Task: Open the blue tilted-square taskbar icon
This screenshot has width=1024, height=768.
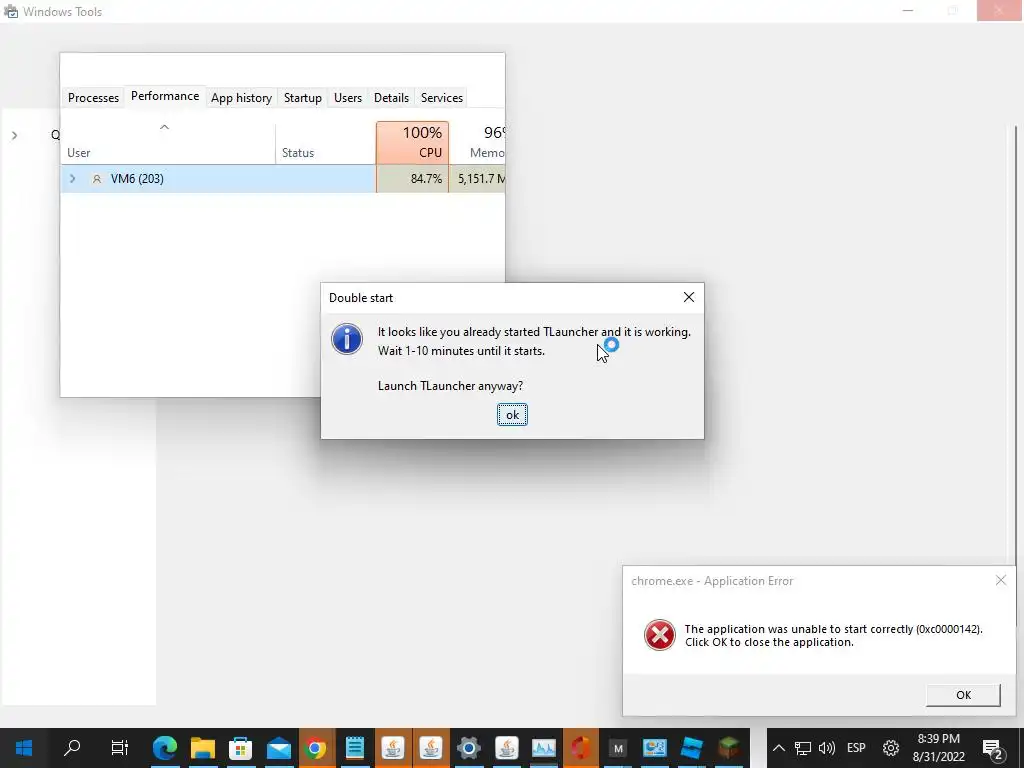Action: tap(692, 748)
